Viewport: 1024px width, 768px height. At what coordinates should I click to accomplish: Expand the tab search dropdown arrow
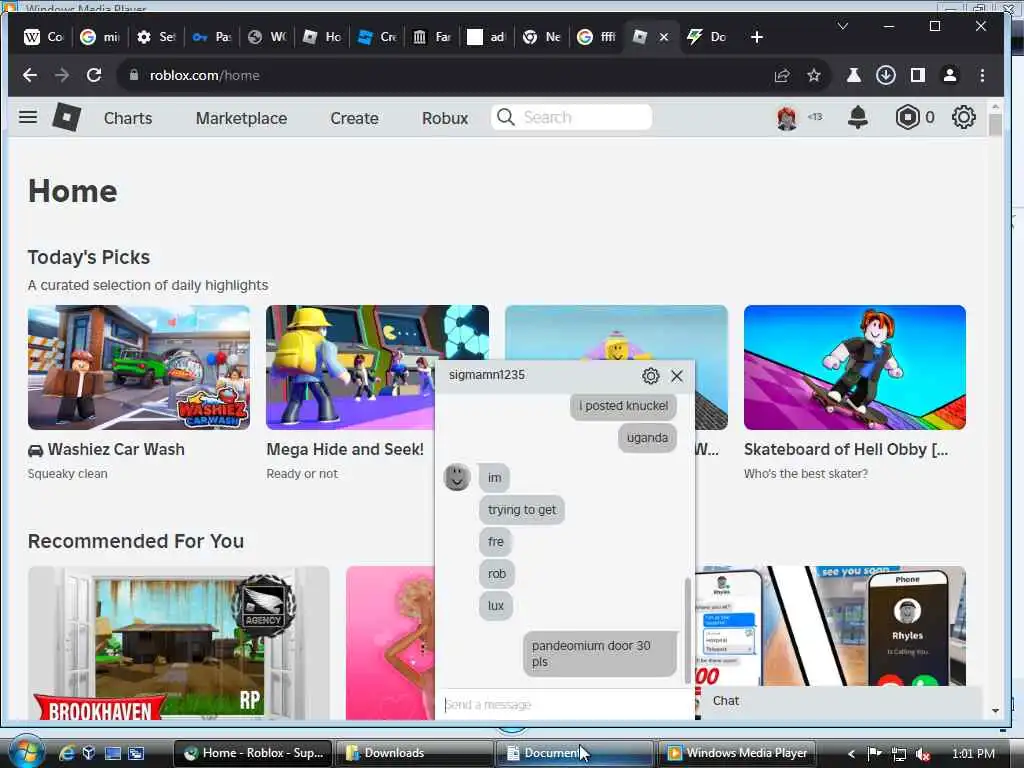[x=842, y=26]
